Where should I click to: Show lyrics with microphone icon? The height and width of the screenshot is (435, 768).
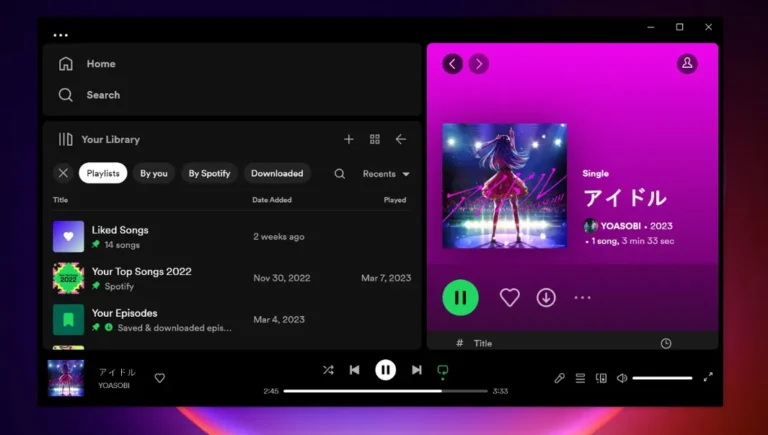559,378
